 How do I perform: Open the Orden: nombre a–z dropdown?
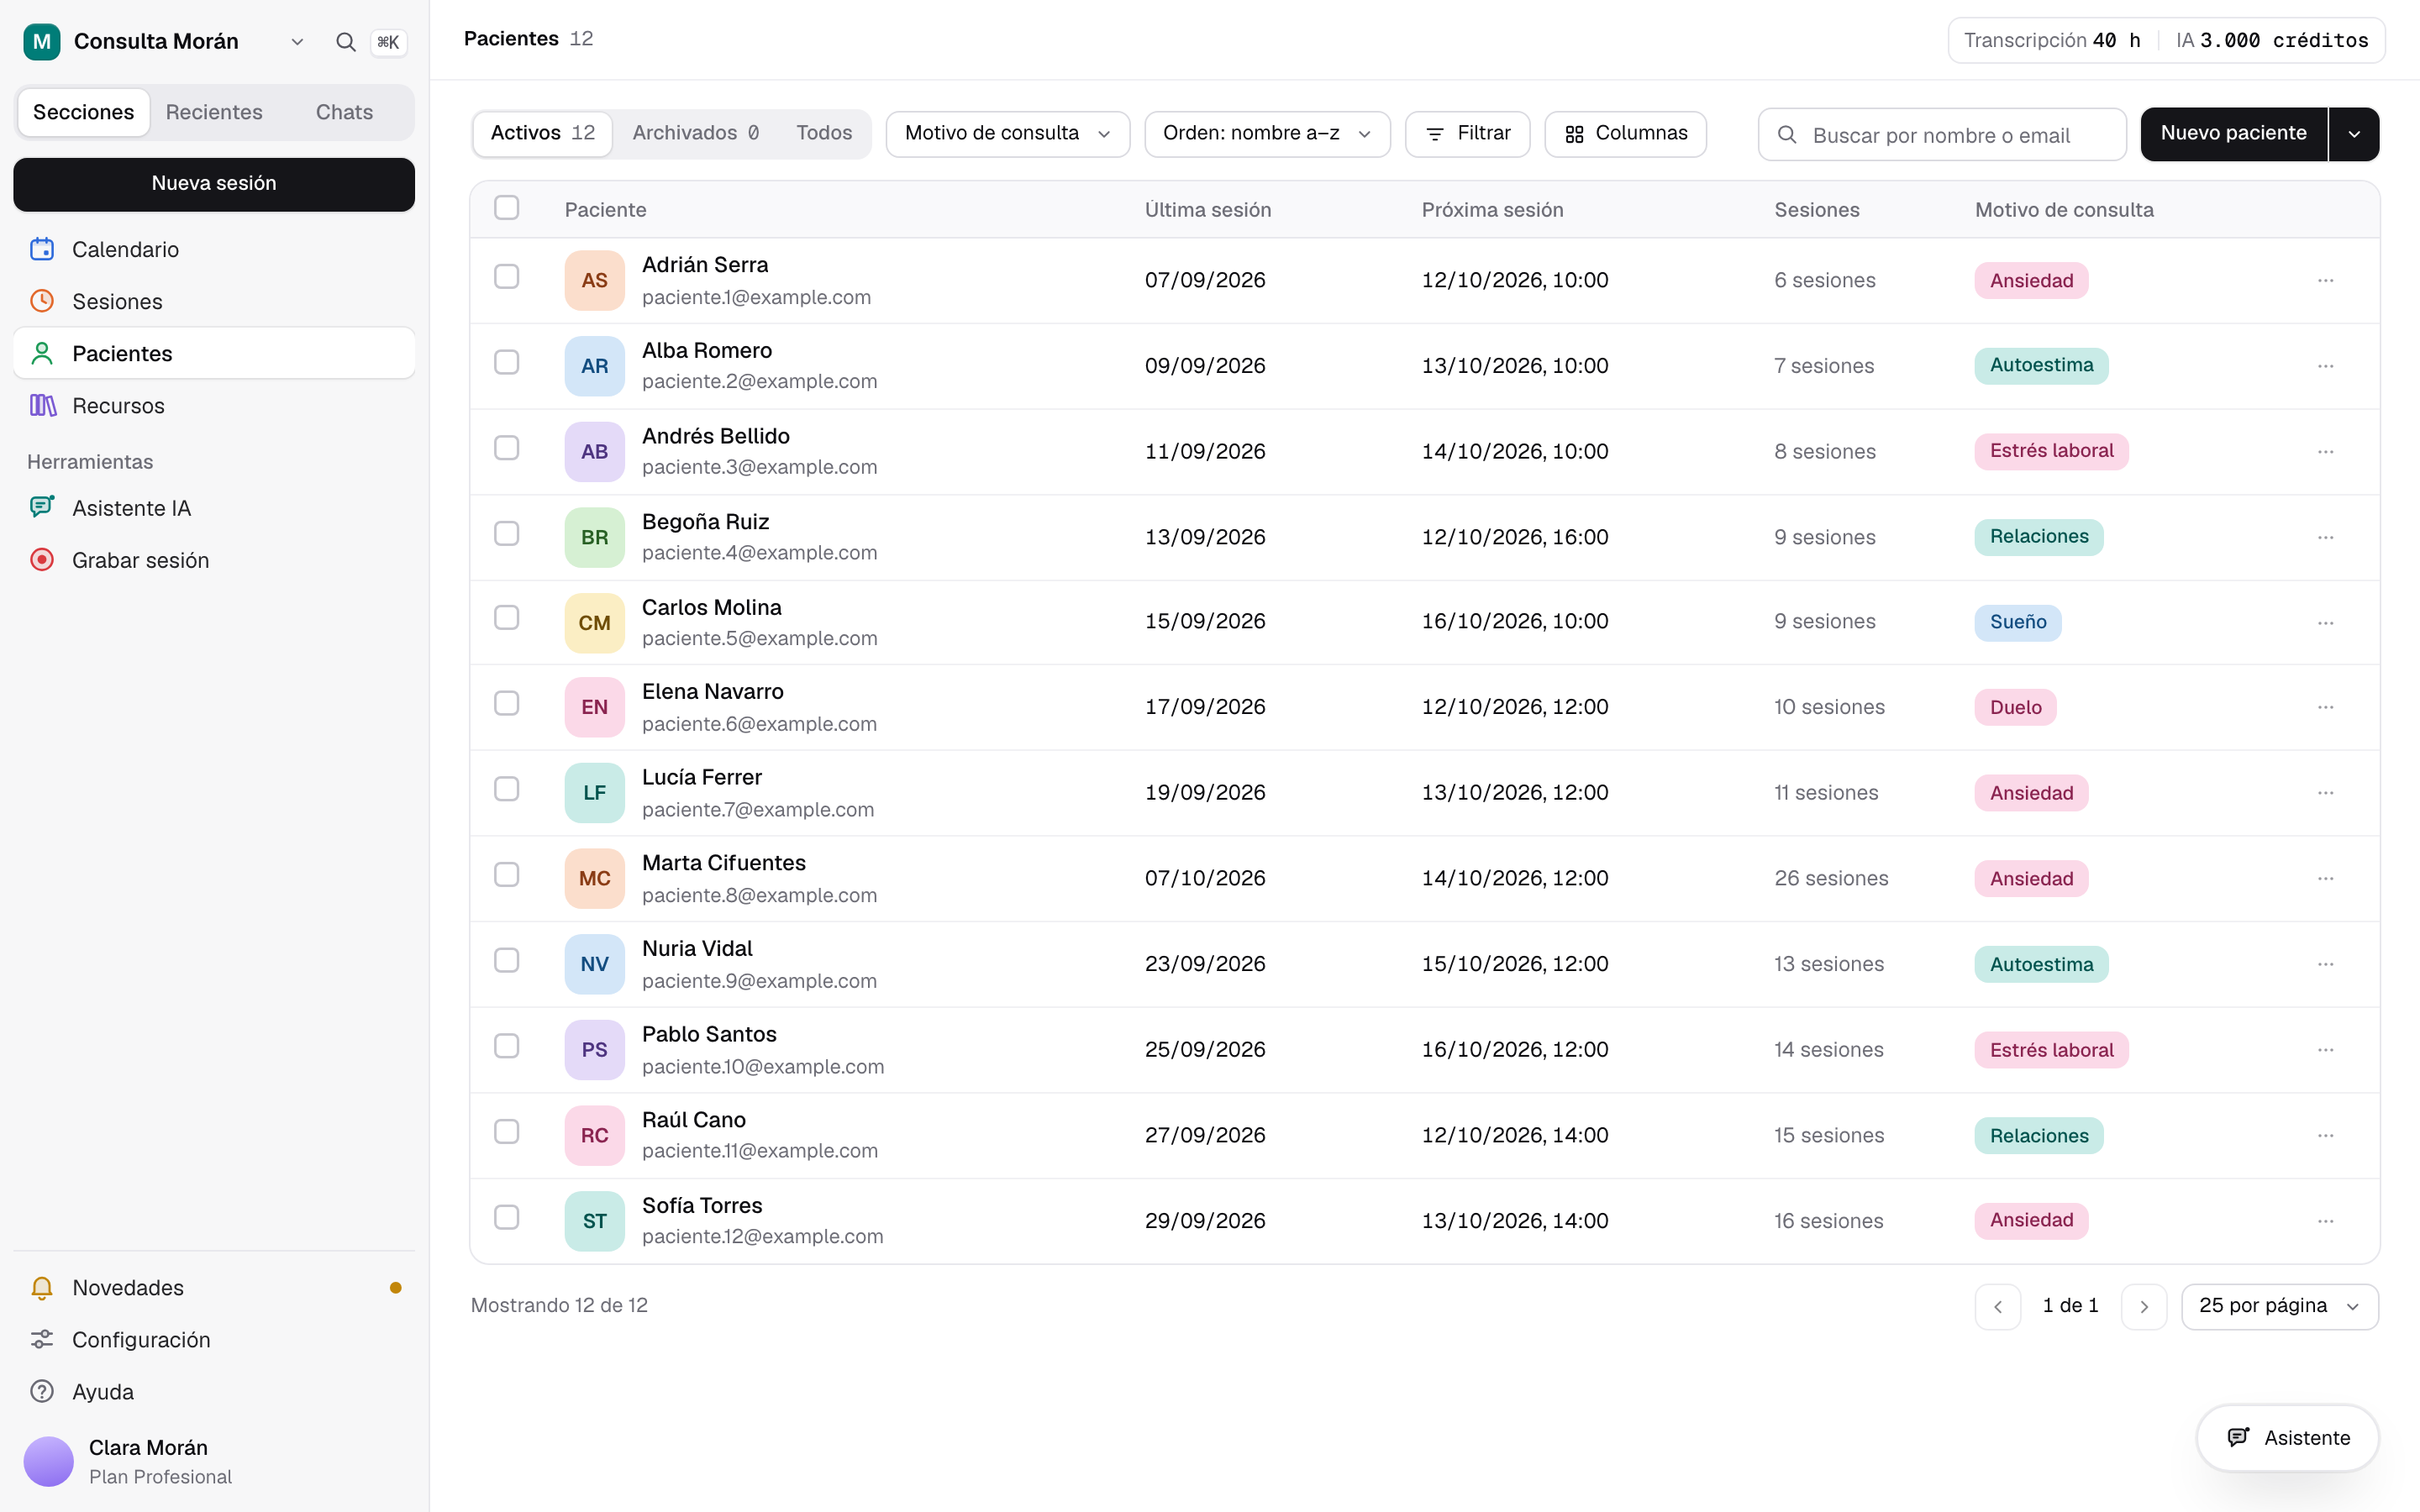(x=1266, y=134)
